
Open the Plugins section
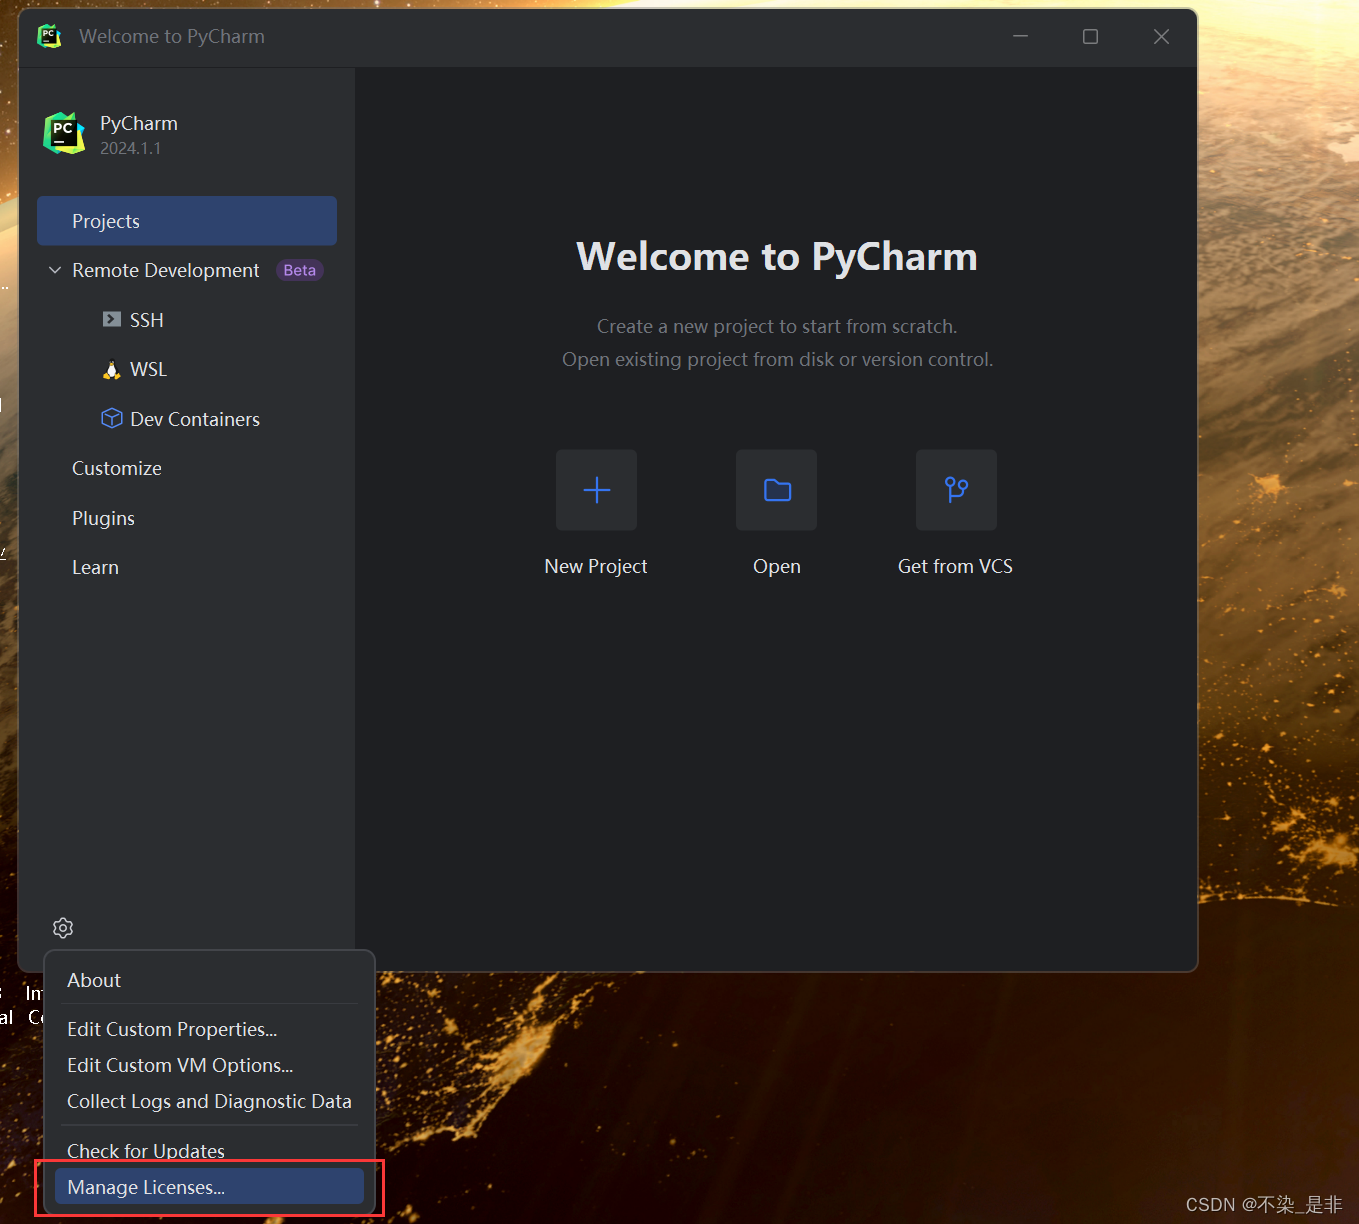pos(103,518)
